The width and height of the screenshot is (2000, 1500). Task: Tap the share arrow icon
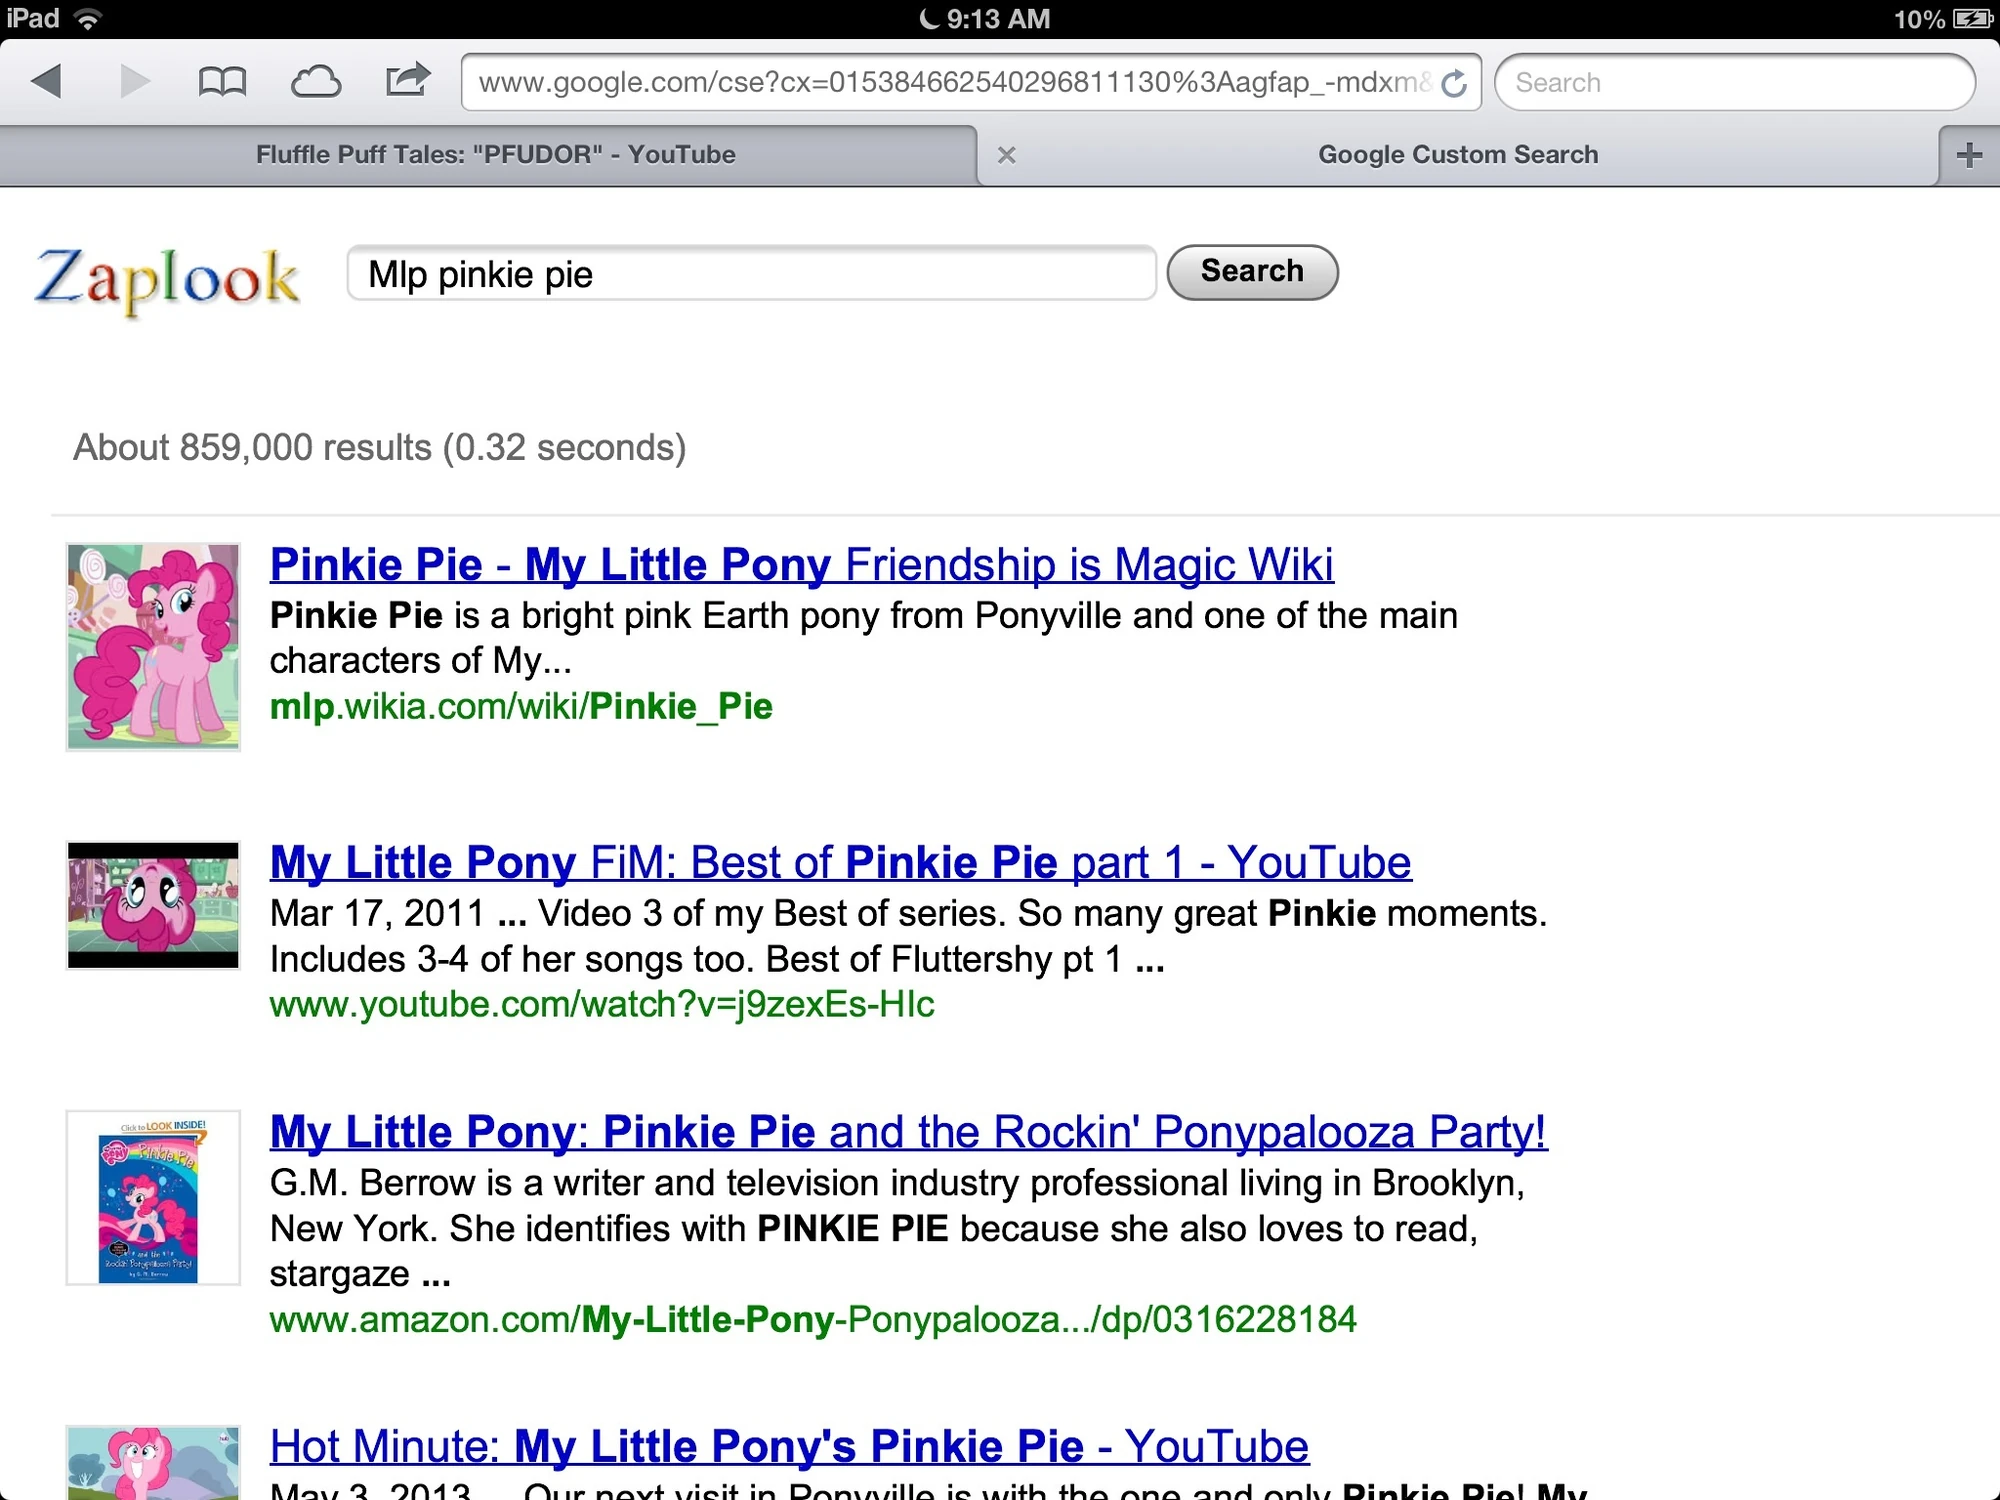click(x=407, y=80)
